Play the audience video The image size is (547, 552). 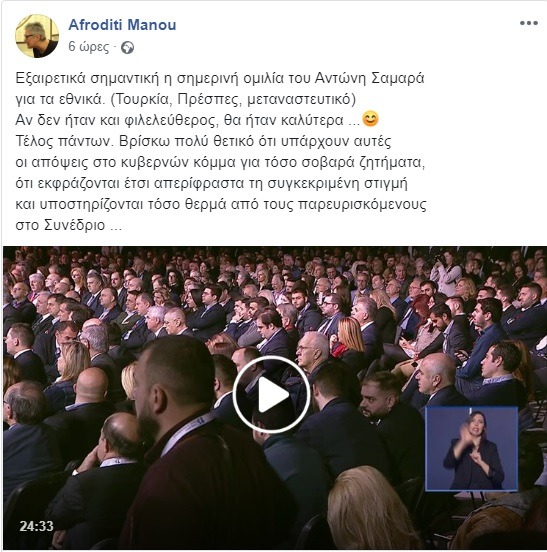pos(271,394)
